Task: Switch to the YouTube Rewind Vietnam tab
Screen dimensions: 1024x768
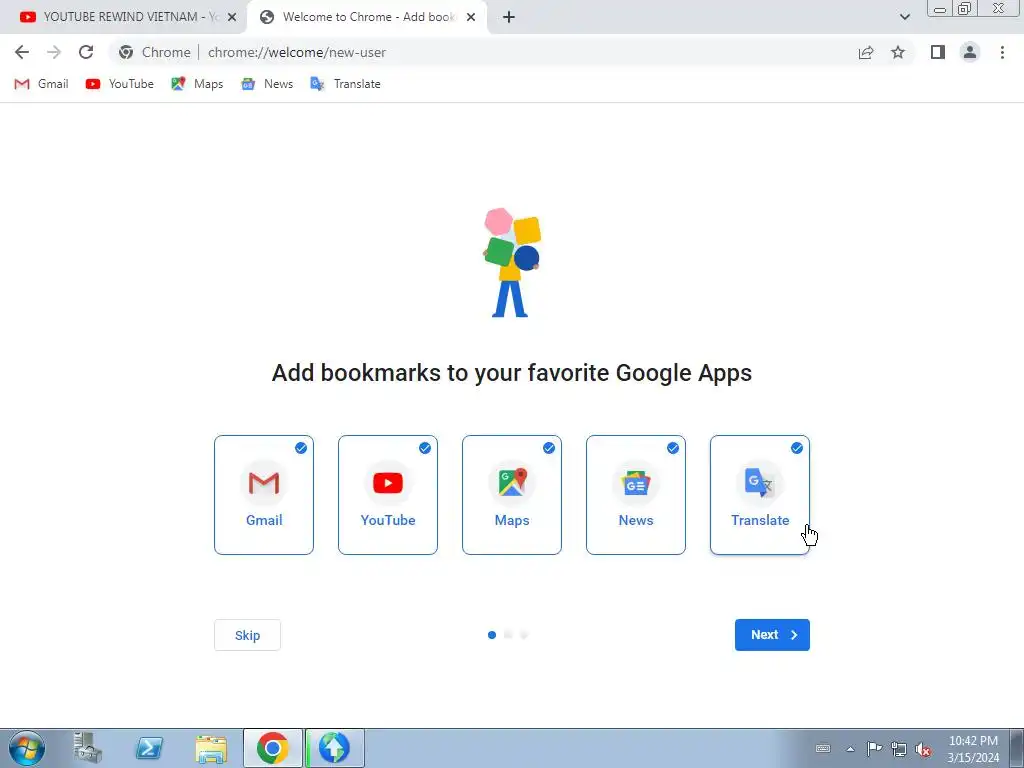Action: 123,17
